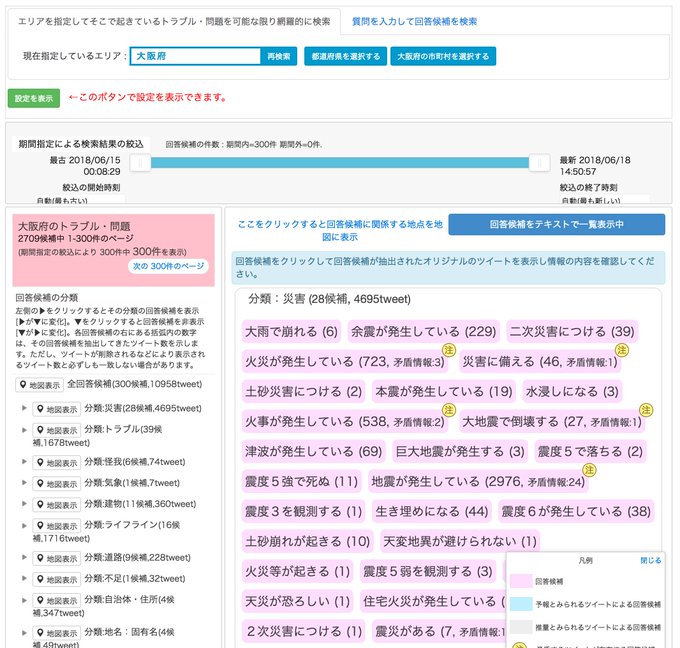Click the right handle of the period slider
680x648 pixels.
coord(539,163)
